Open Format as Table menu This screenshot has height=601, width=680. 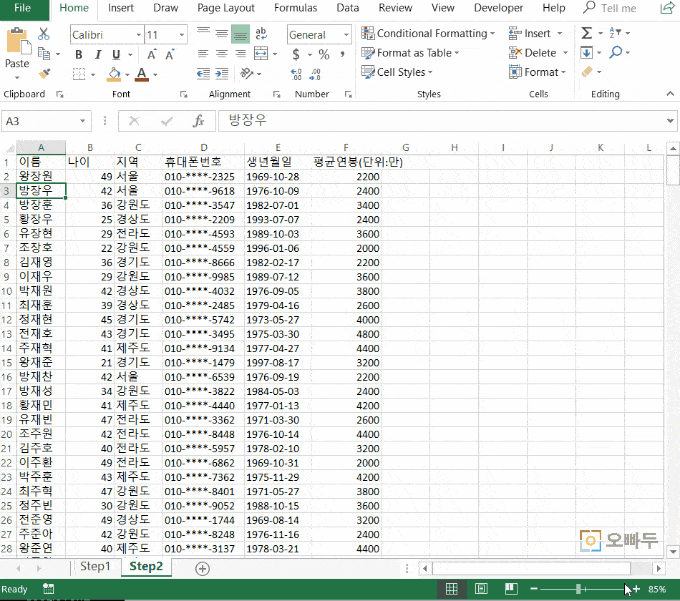[x=409, y=53]
